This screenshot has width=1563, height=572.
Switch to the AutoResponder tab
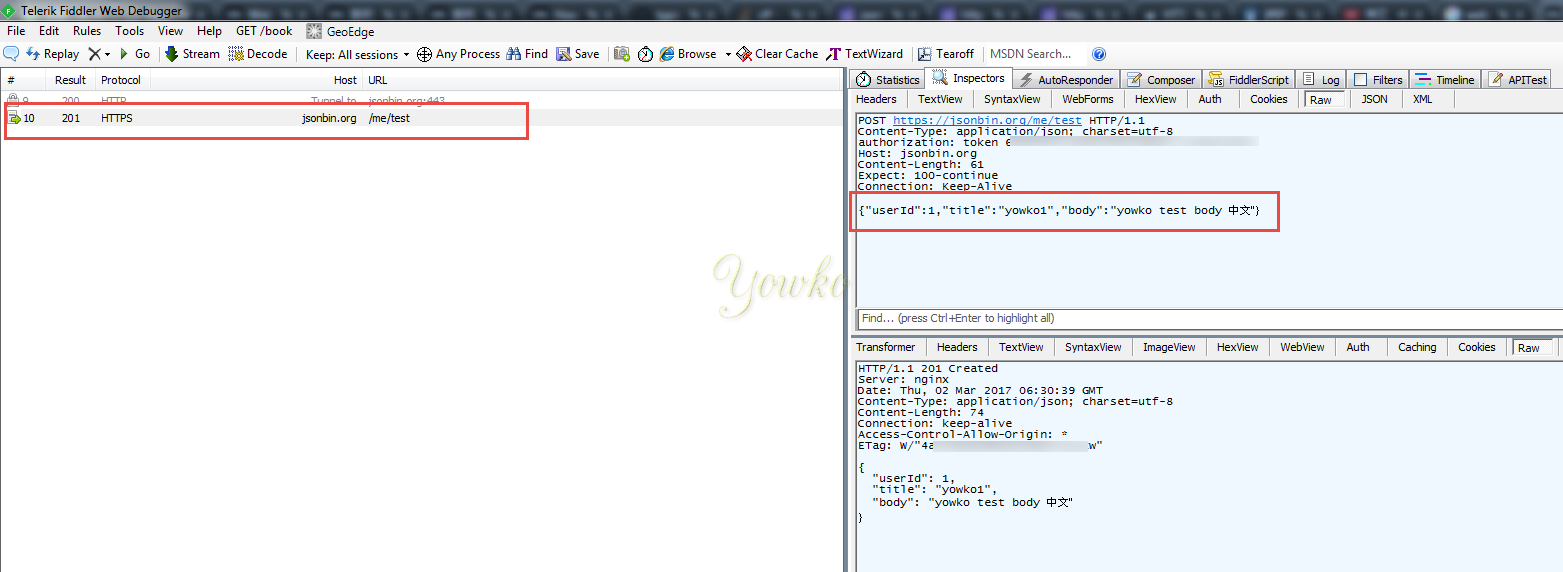1066,80
